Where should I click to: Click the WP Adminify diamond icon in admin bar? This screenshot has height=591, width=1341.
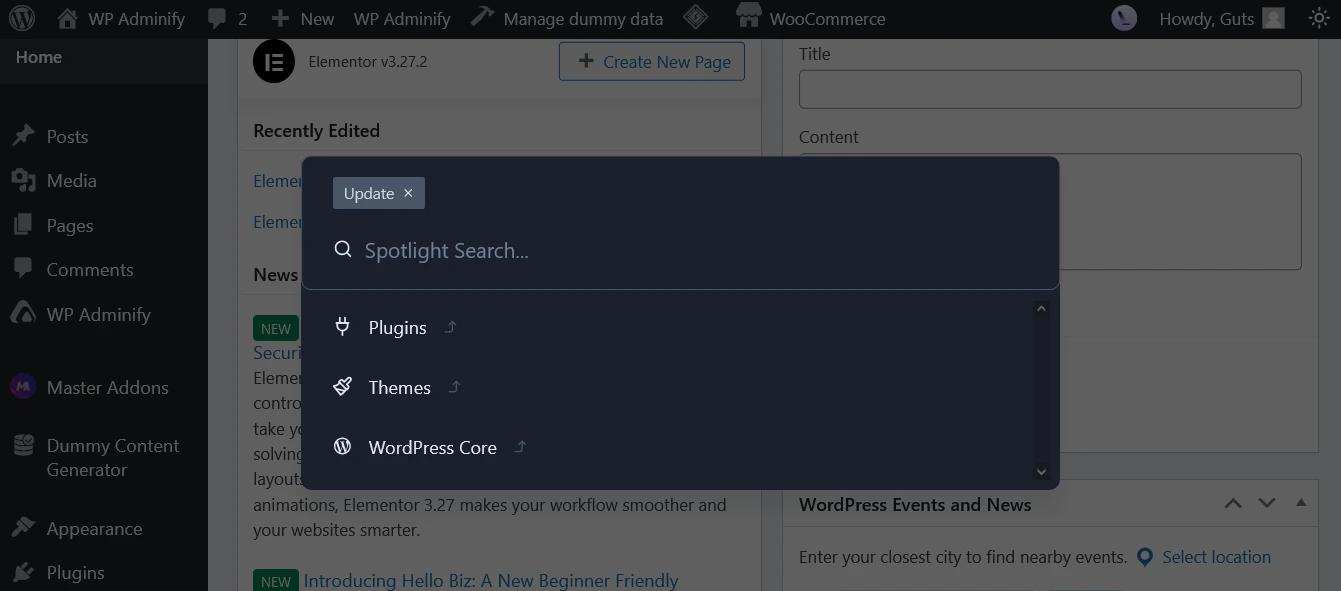point(696,16)
